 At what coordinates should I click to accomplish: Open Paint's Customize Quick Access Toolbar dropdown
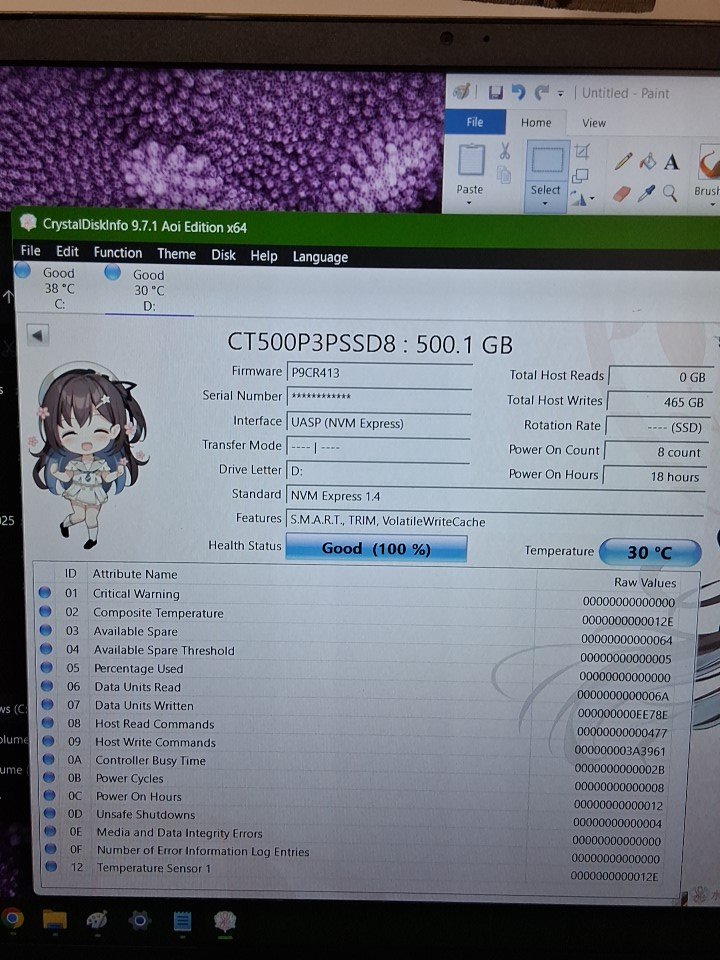[560, 94]
